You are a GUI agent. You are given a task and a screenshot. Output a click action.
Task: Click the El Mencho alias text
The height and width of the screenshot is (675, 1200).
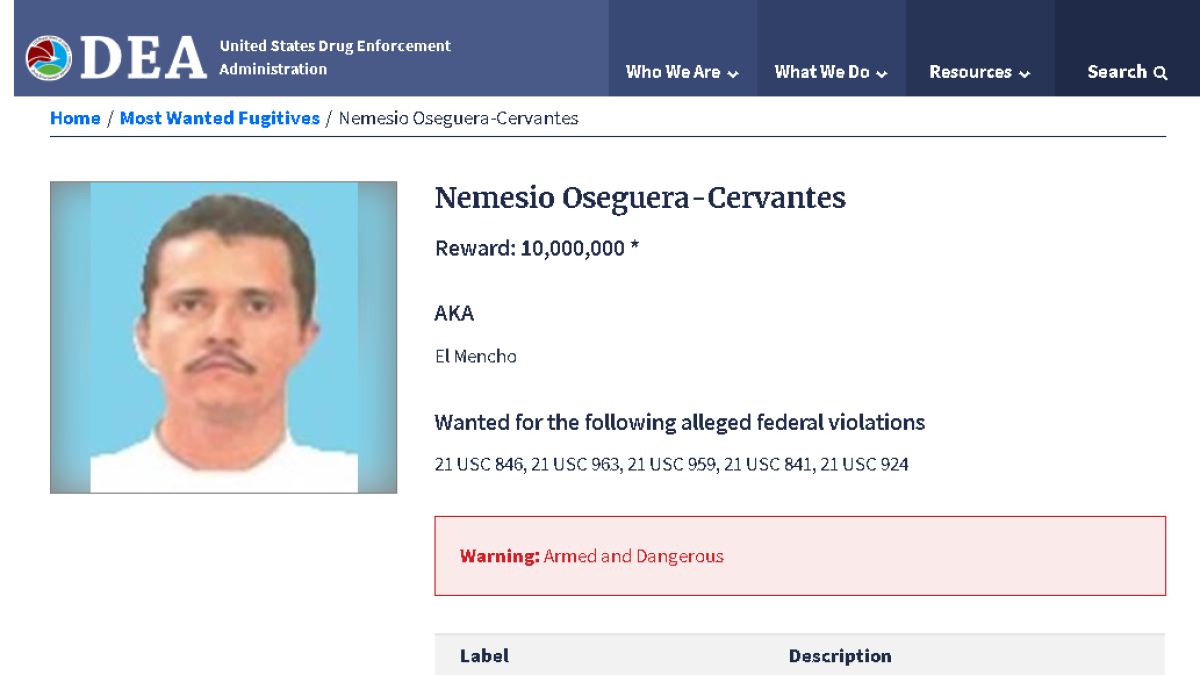point(475,356)
